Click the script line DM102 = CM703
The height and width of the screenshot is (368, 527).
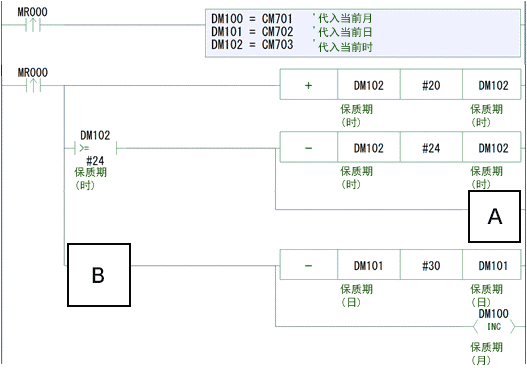(x=252, y=44)
